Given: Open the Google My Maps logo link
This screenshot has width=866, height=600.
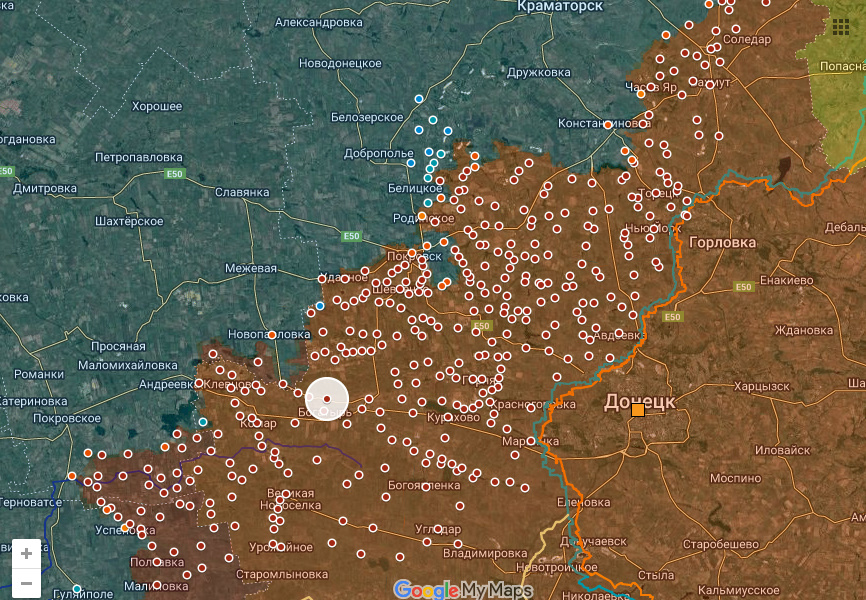Looking at the screenshot, I should click(463, 590).
